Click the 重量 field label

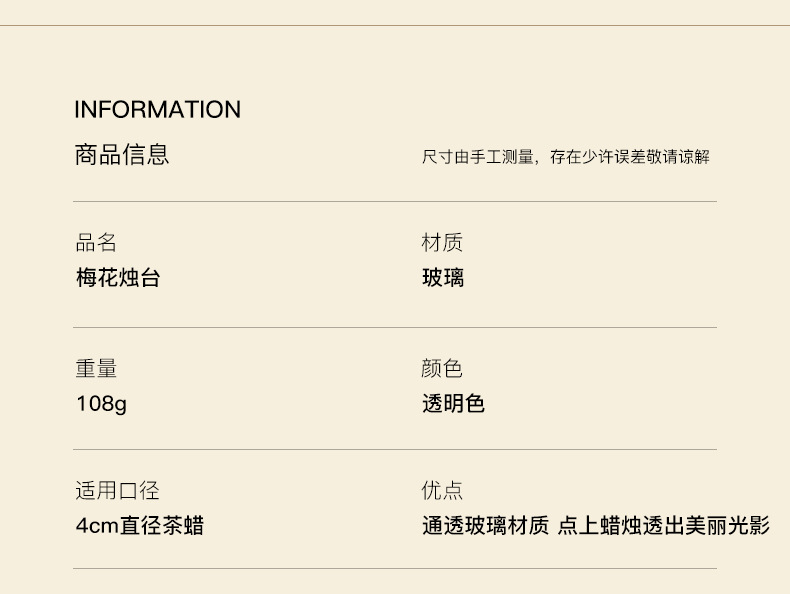click(x=96, y=369)
